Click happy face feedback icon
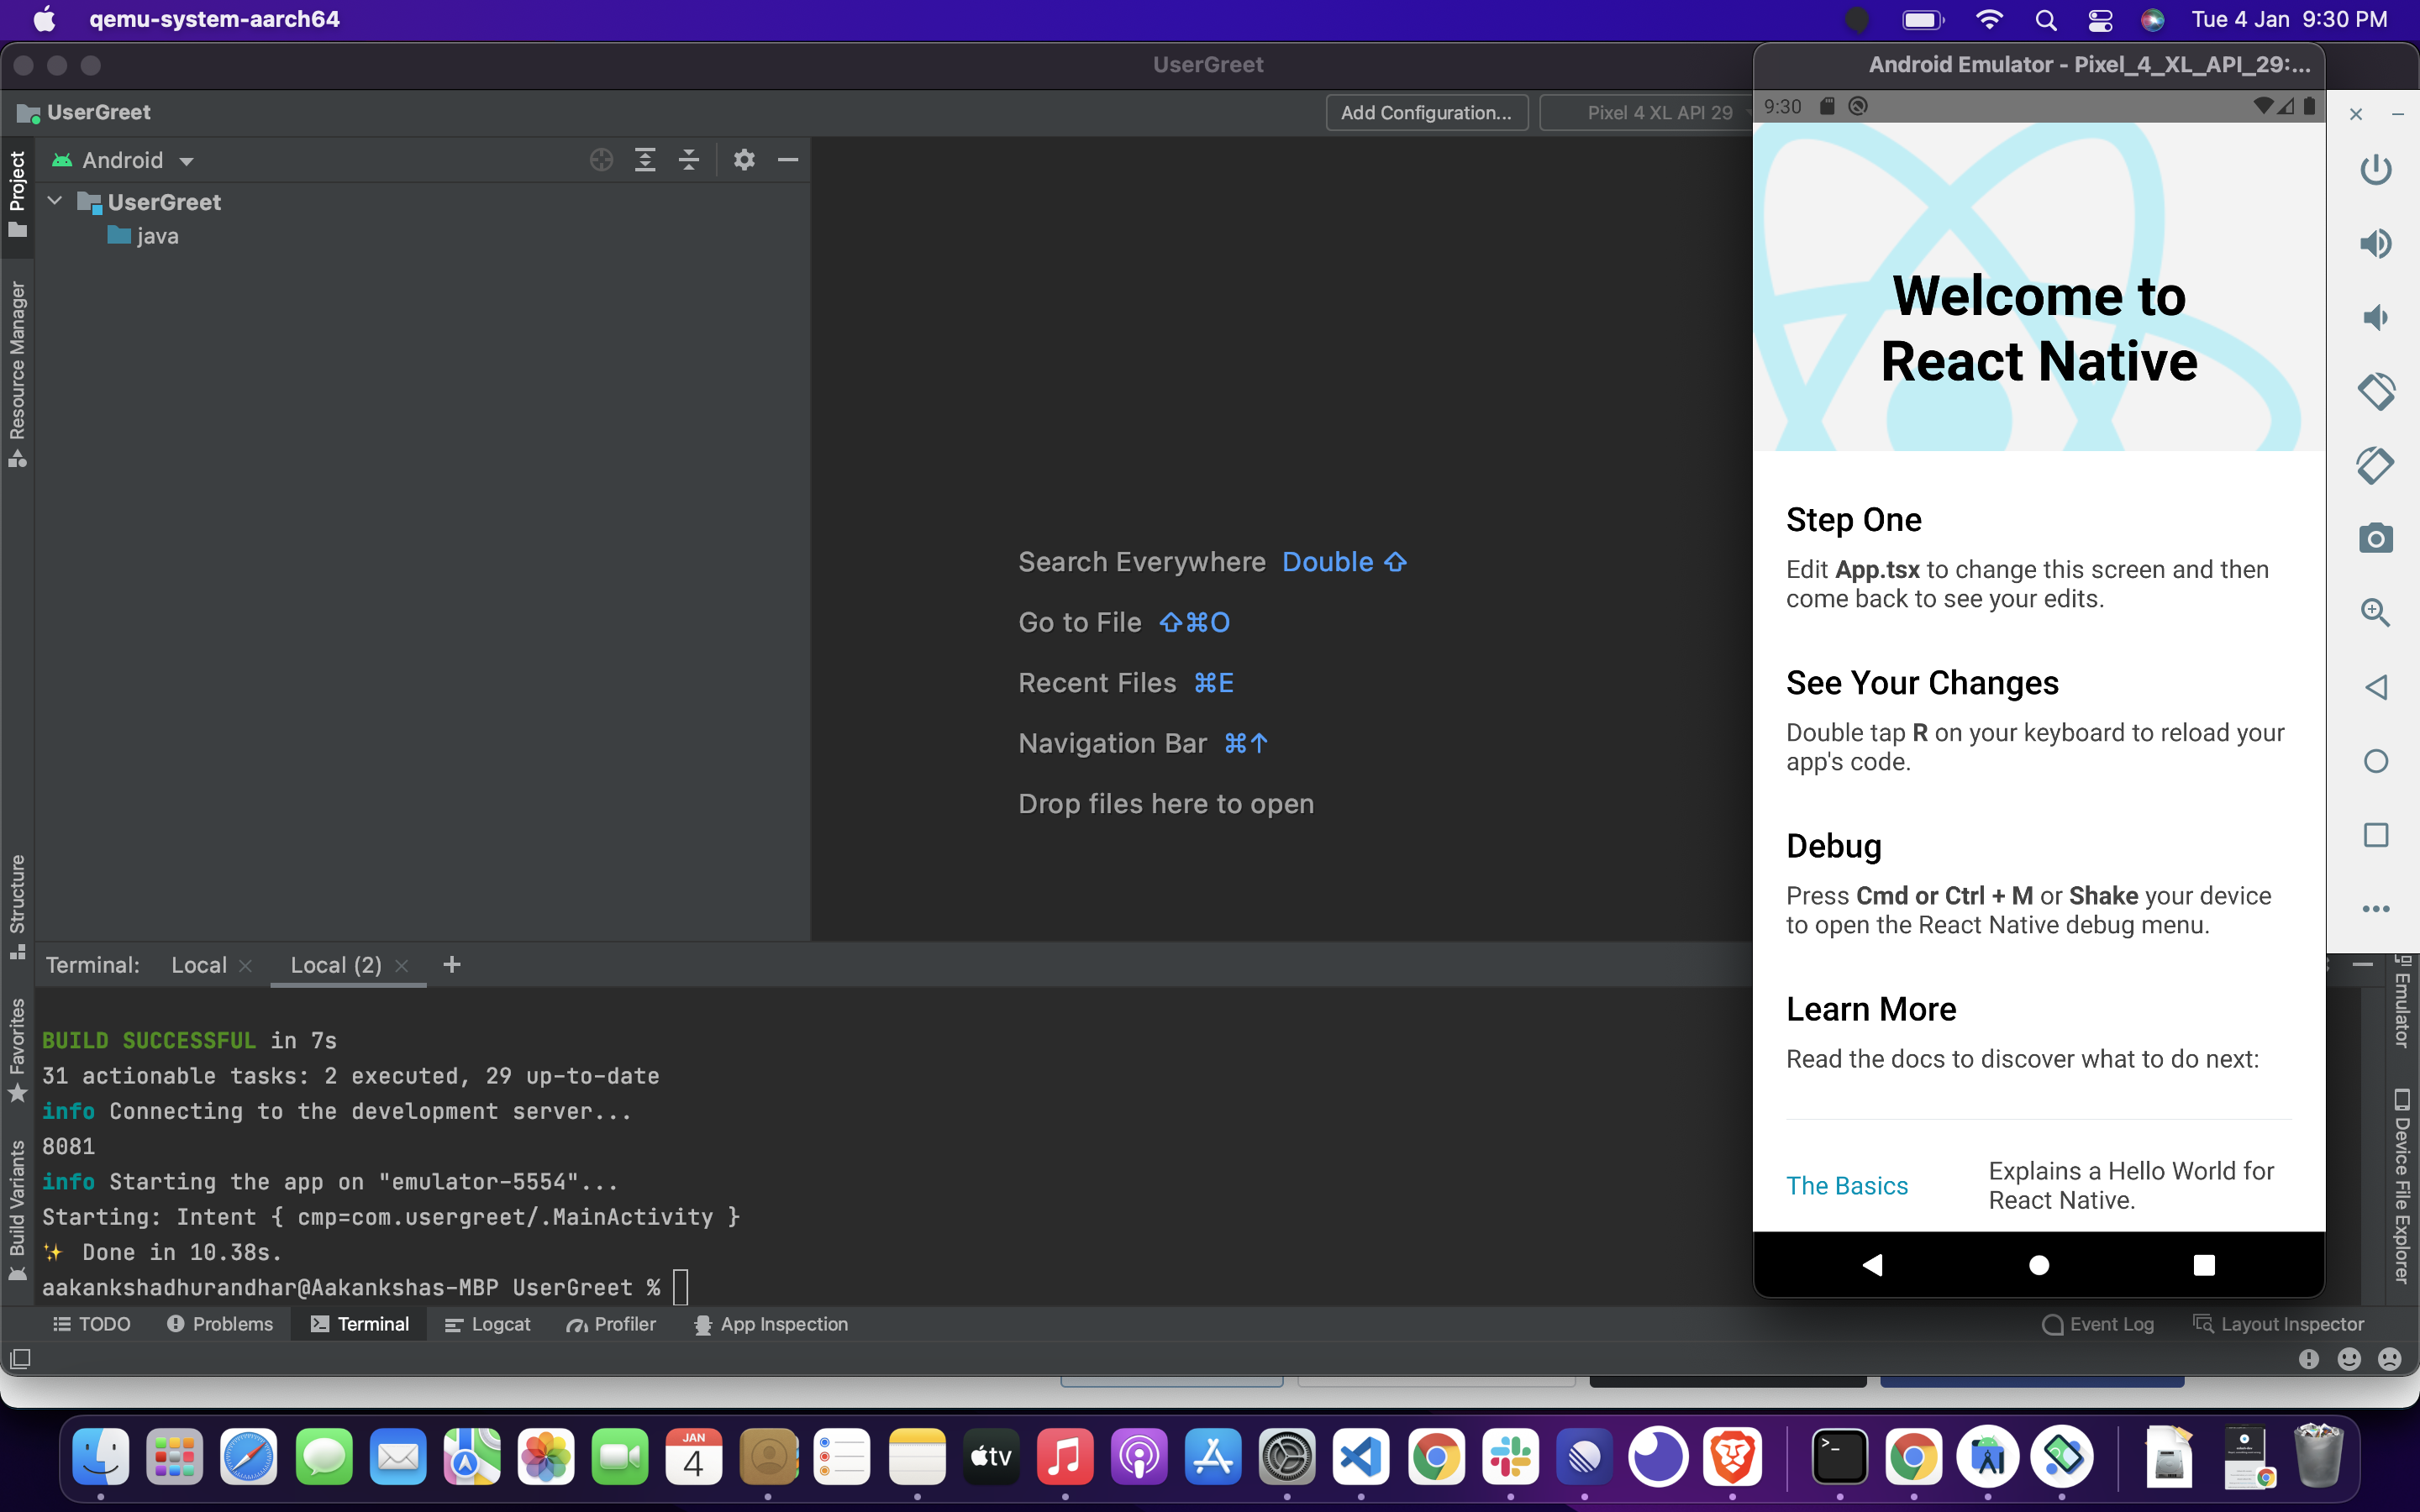The width and height of the screenshot is (2420, 1512). tap(2349, 1359)
